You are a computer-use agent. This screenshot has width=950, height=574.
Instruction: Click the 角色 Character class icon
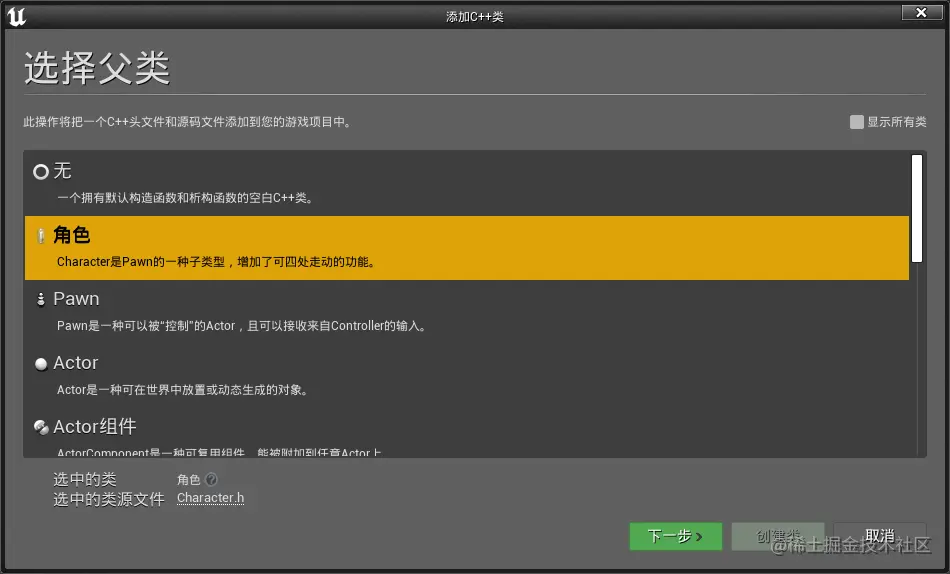41,236
